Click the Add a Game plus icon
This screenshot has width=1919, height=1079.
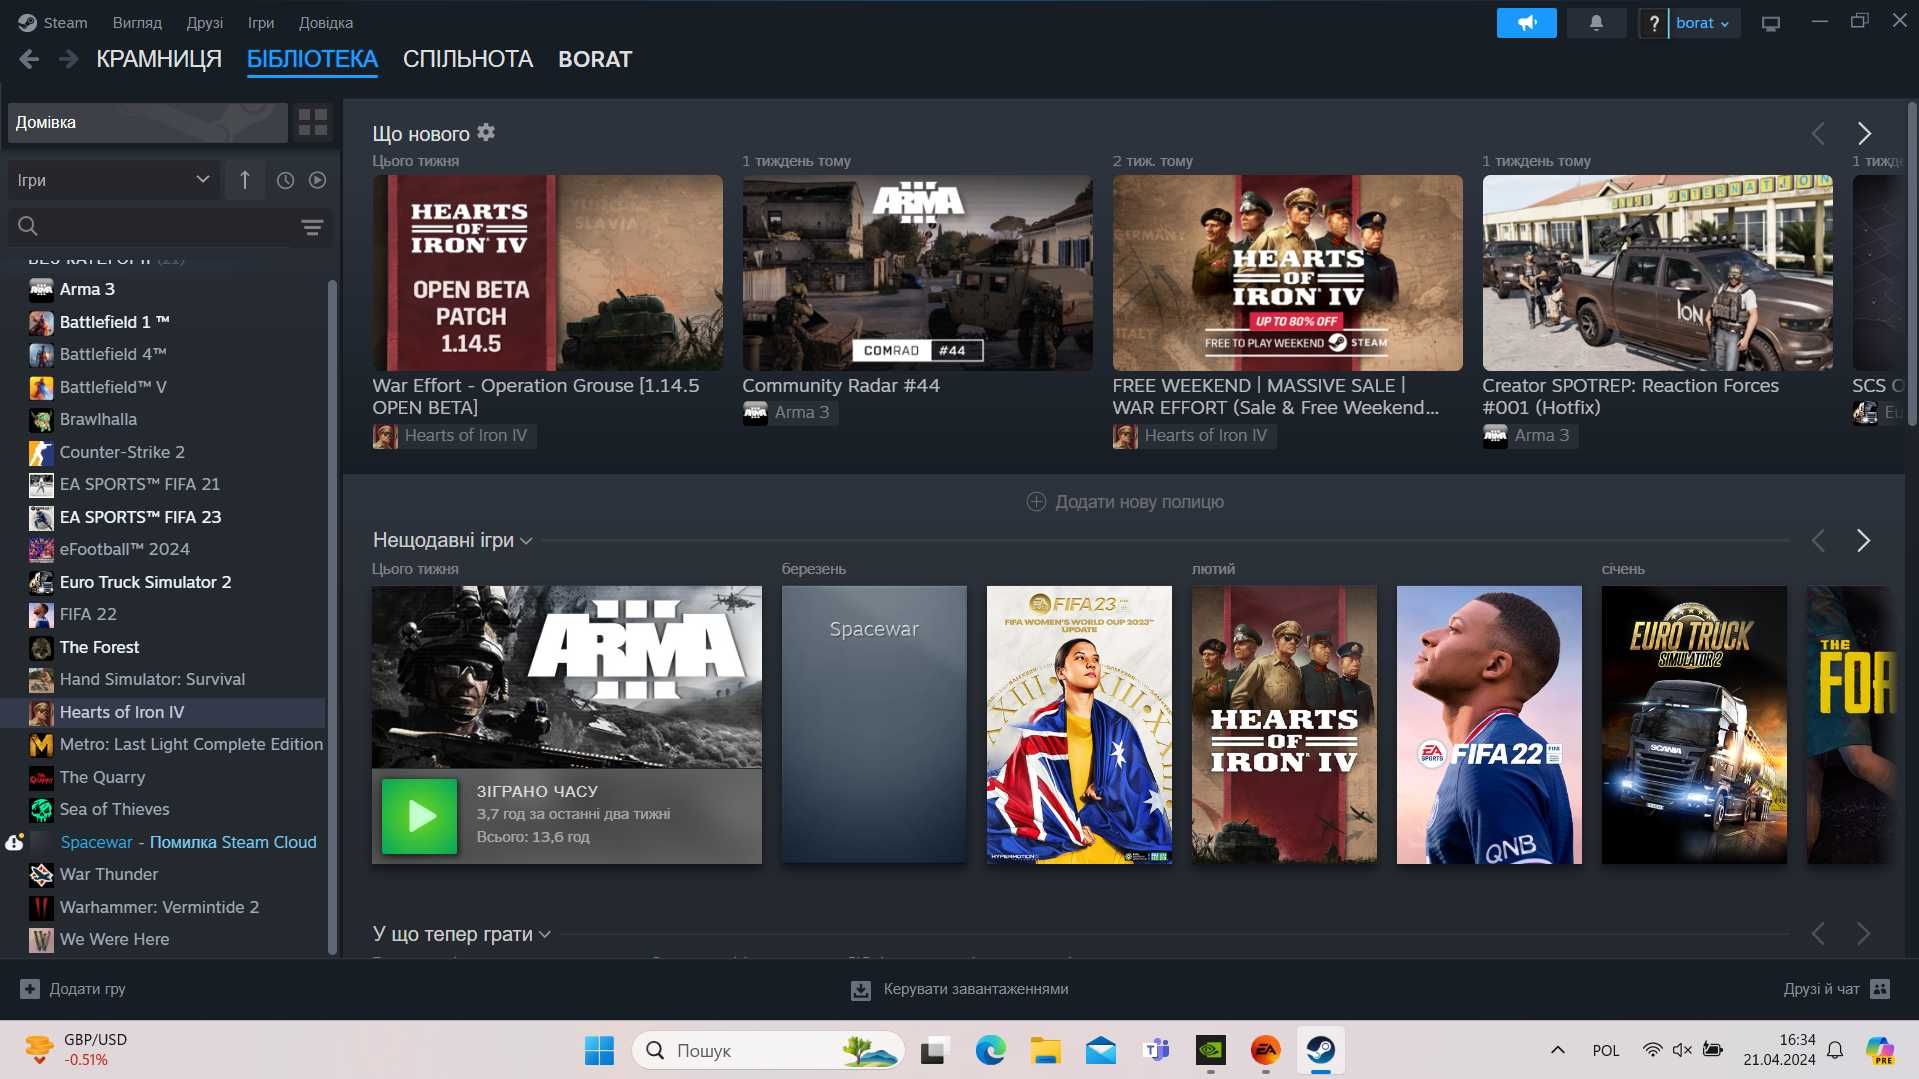(30, 989)
